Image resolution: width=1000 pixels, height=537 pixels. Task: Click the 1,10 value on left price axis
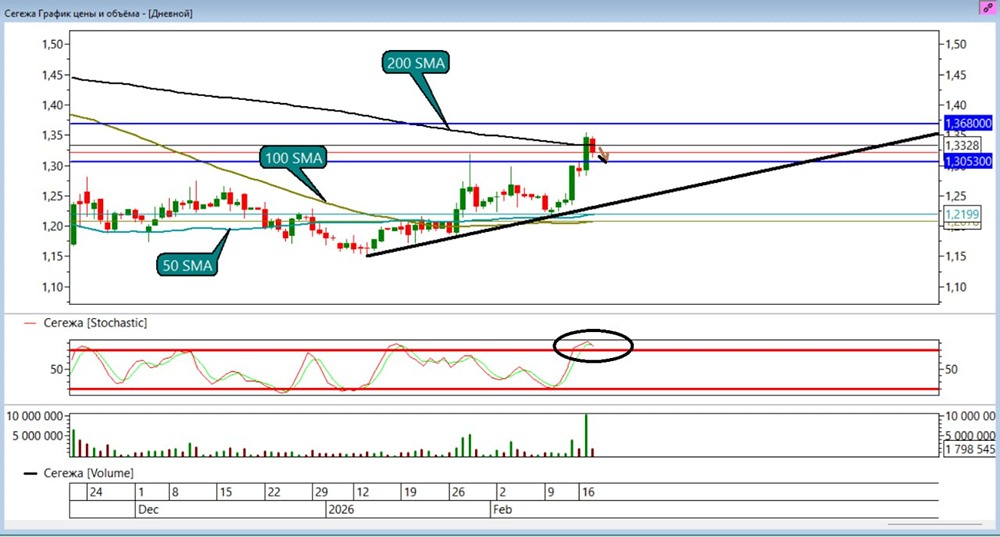pyautogui.click(x=52, y=287)
